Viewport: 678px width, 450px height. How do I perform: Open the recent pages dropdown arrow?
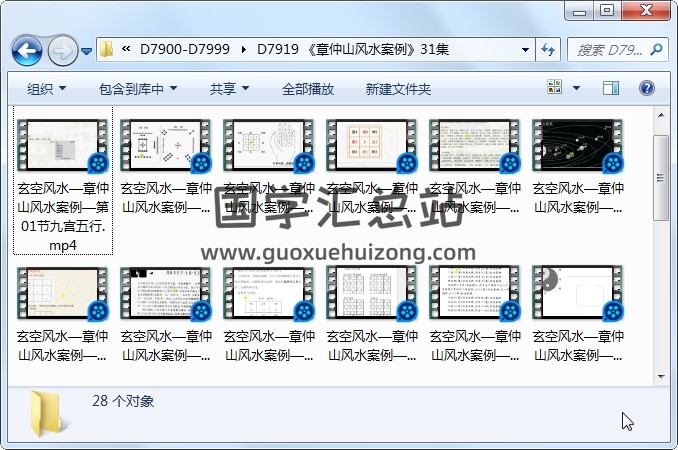tap(86, 49)
